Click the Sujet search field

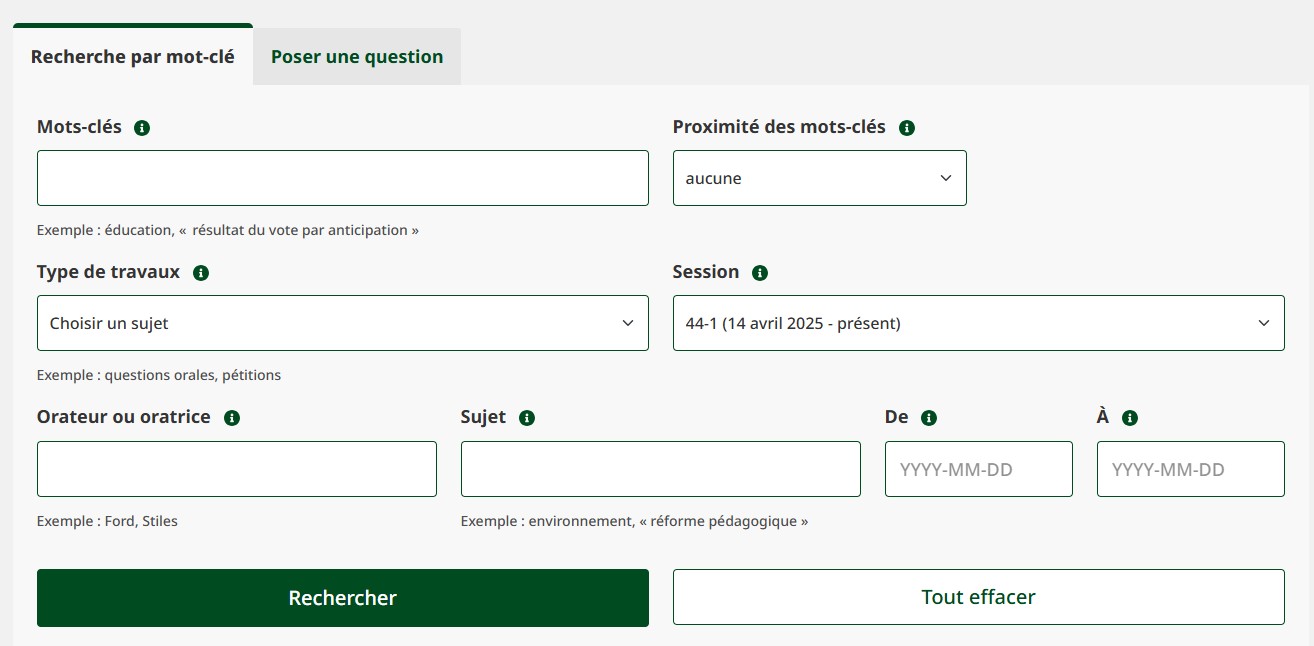pyautogui.click(x=660, y=468)
